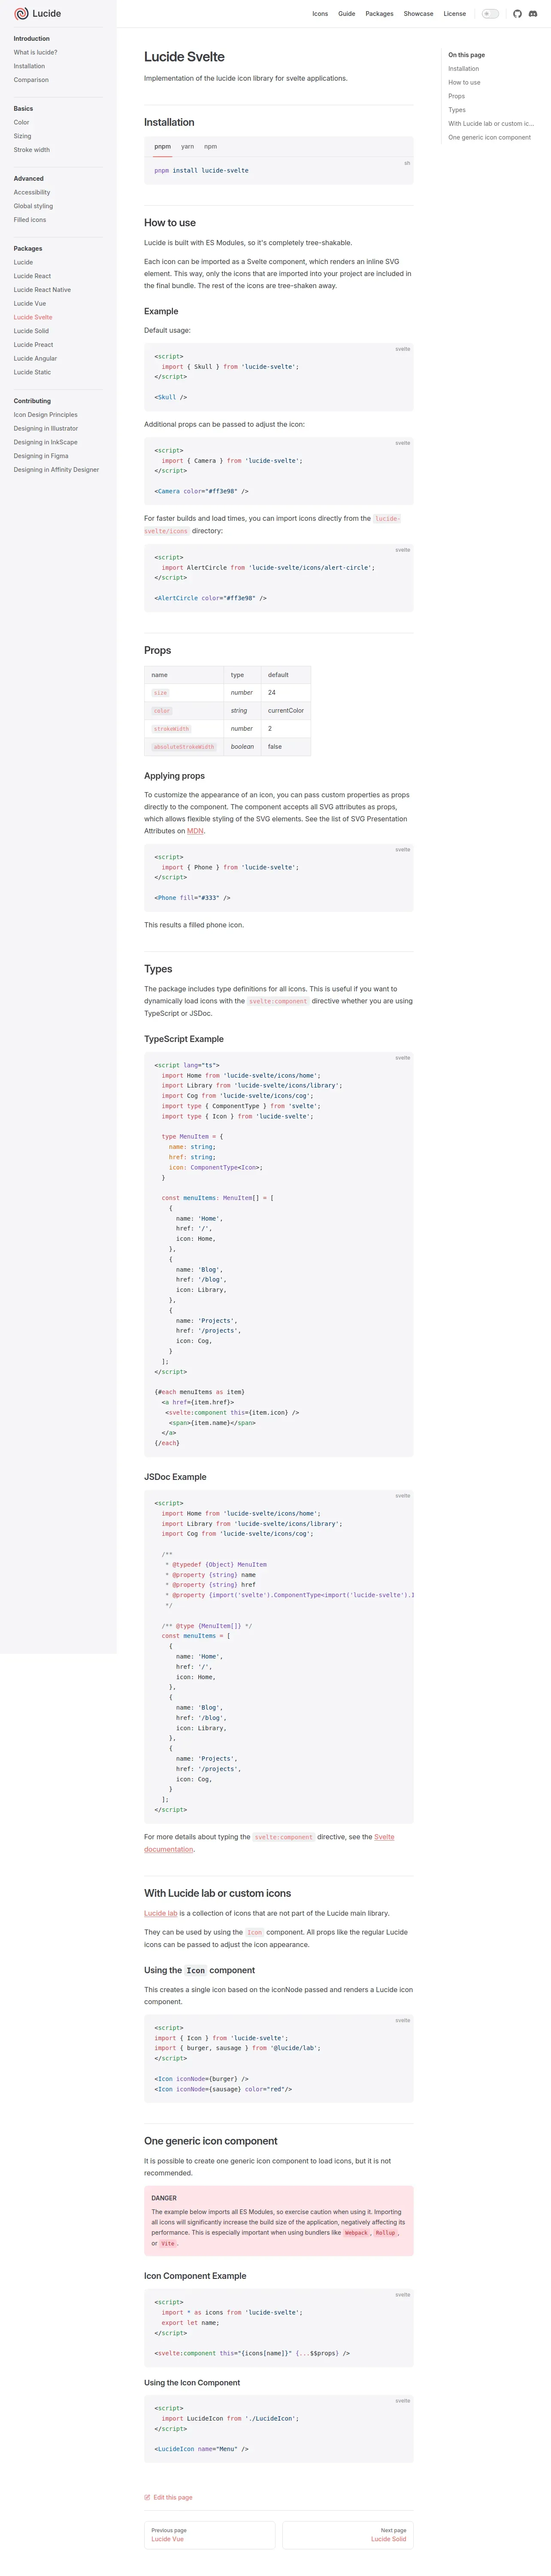Follow the Svelte documentation link

pyautogui.click(x=269, y=1843)
